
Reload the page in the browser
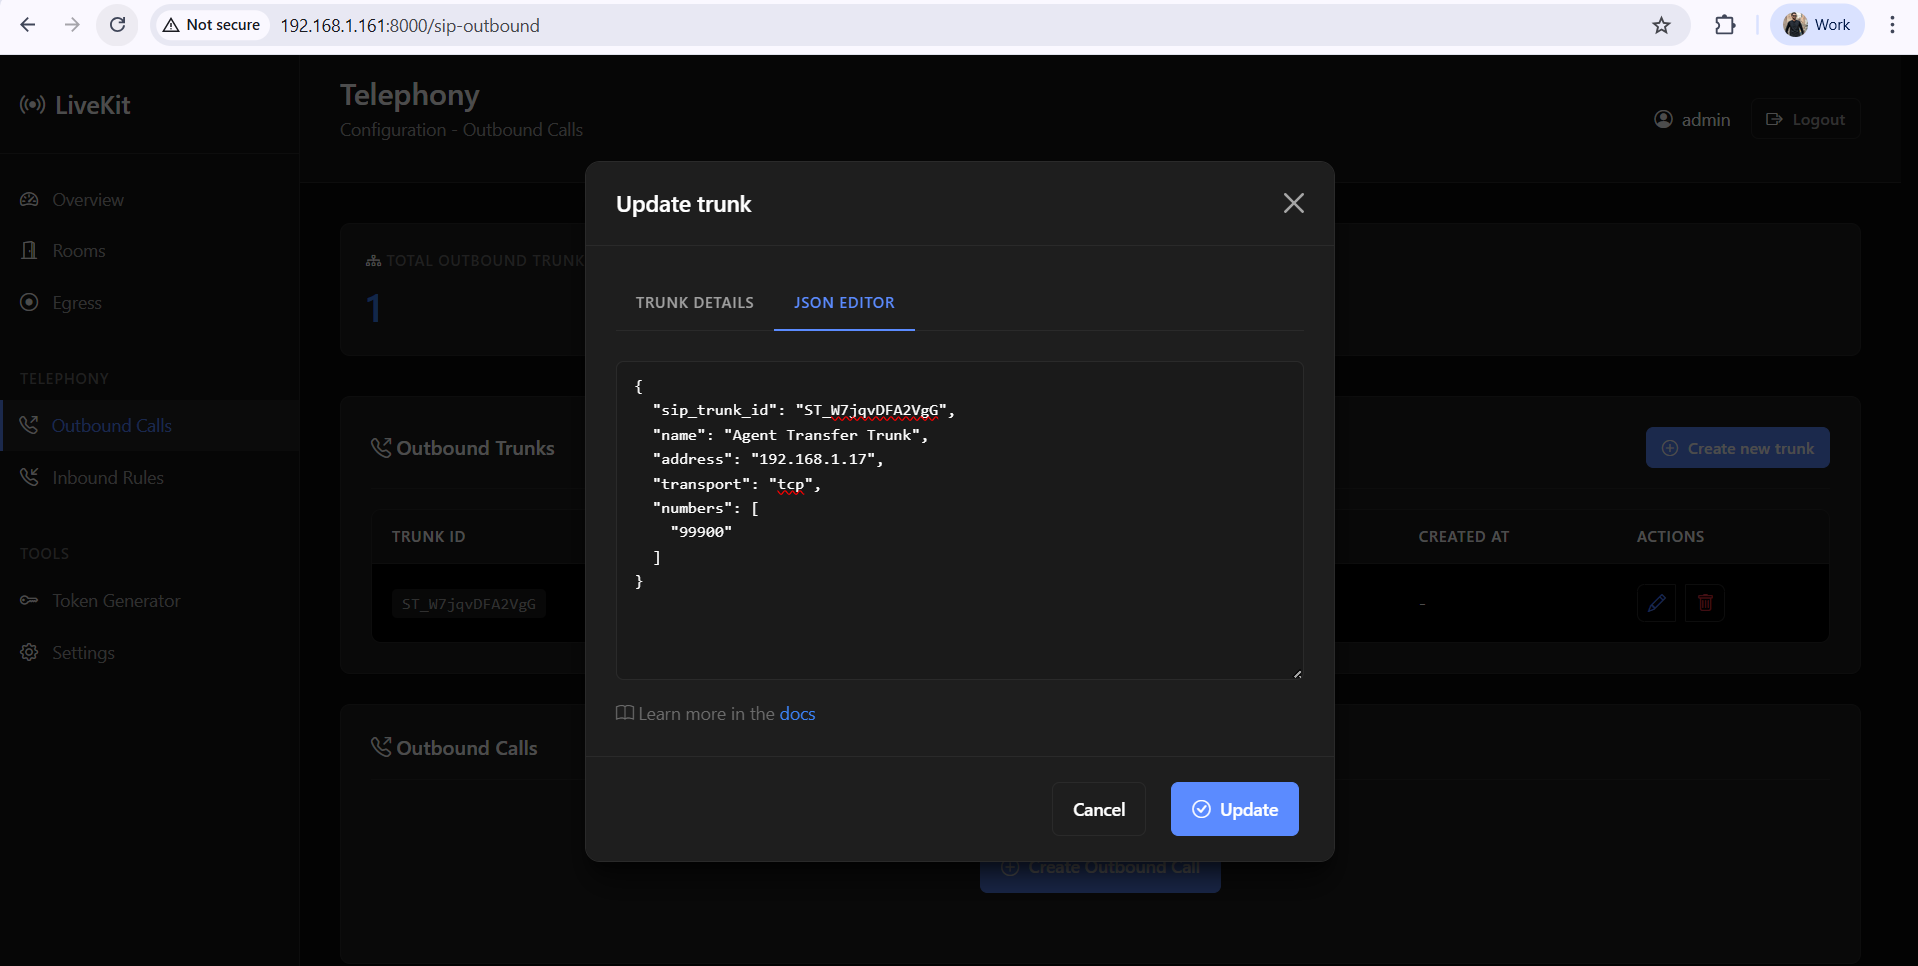pos(117,25)
